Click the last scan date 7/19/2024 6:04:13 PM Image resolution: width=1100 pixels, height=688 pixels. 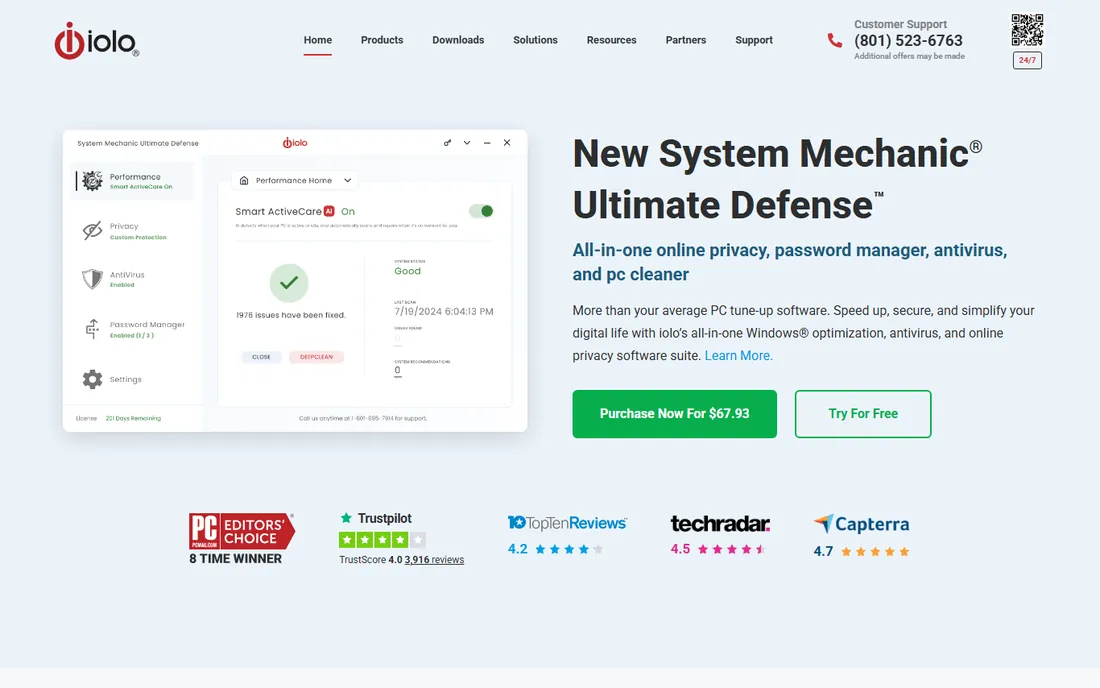[x=443, y=311]
